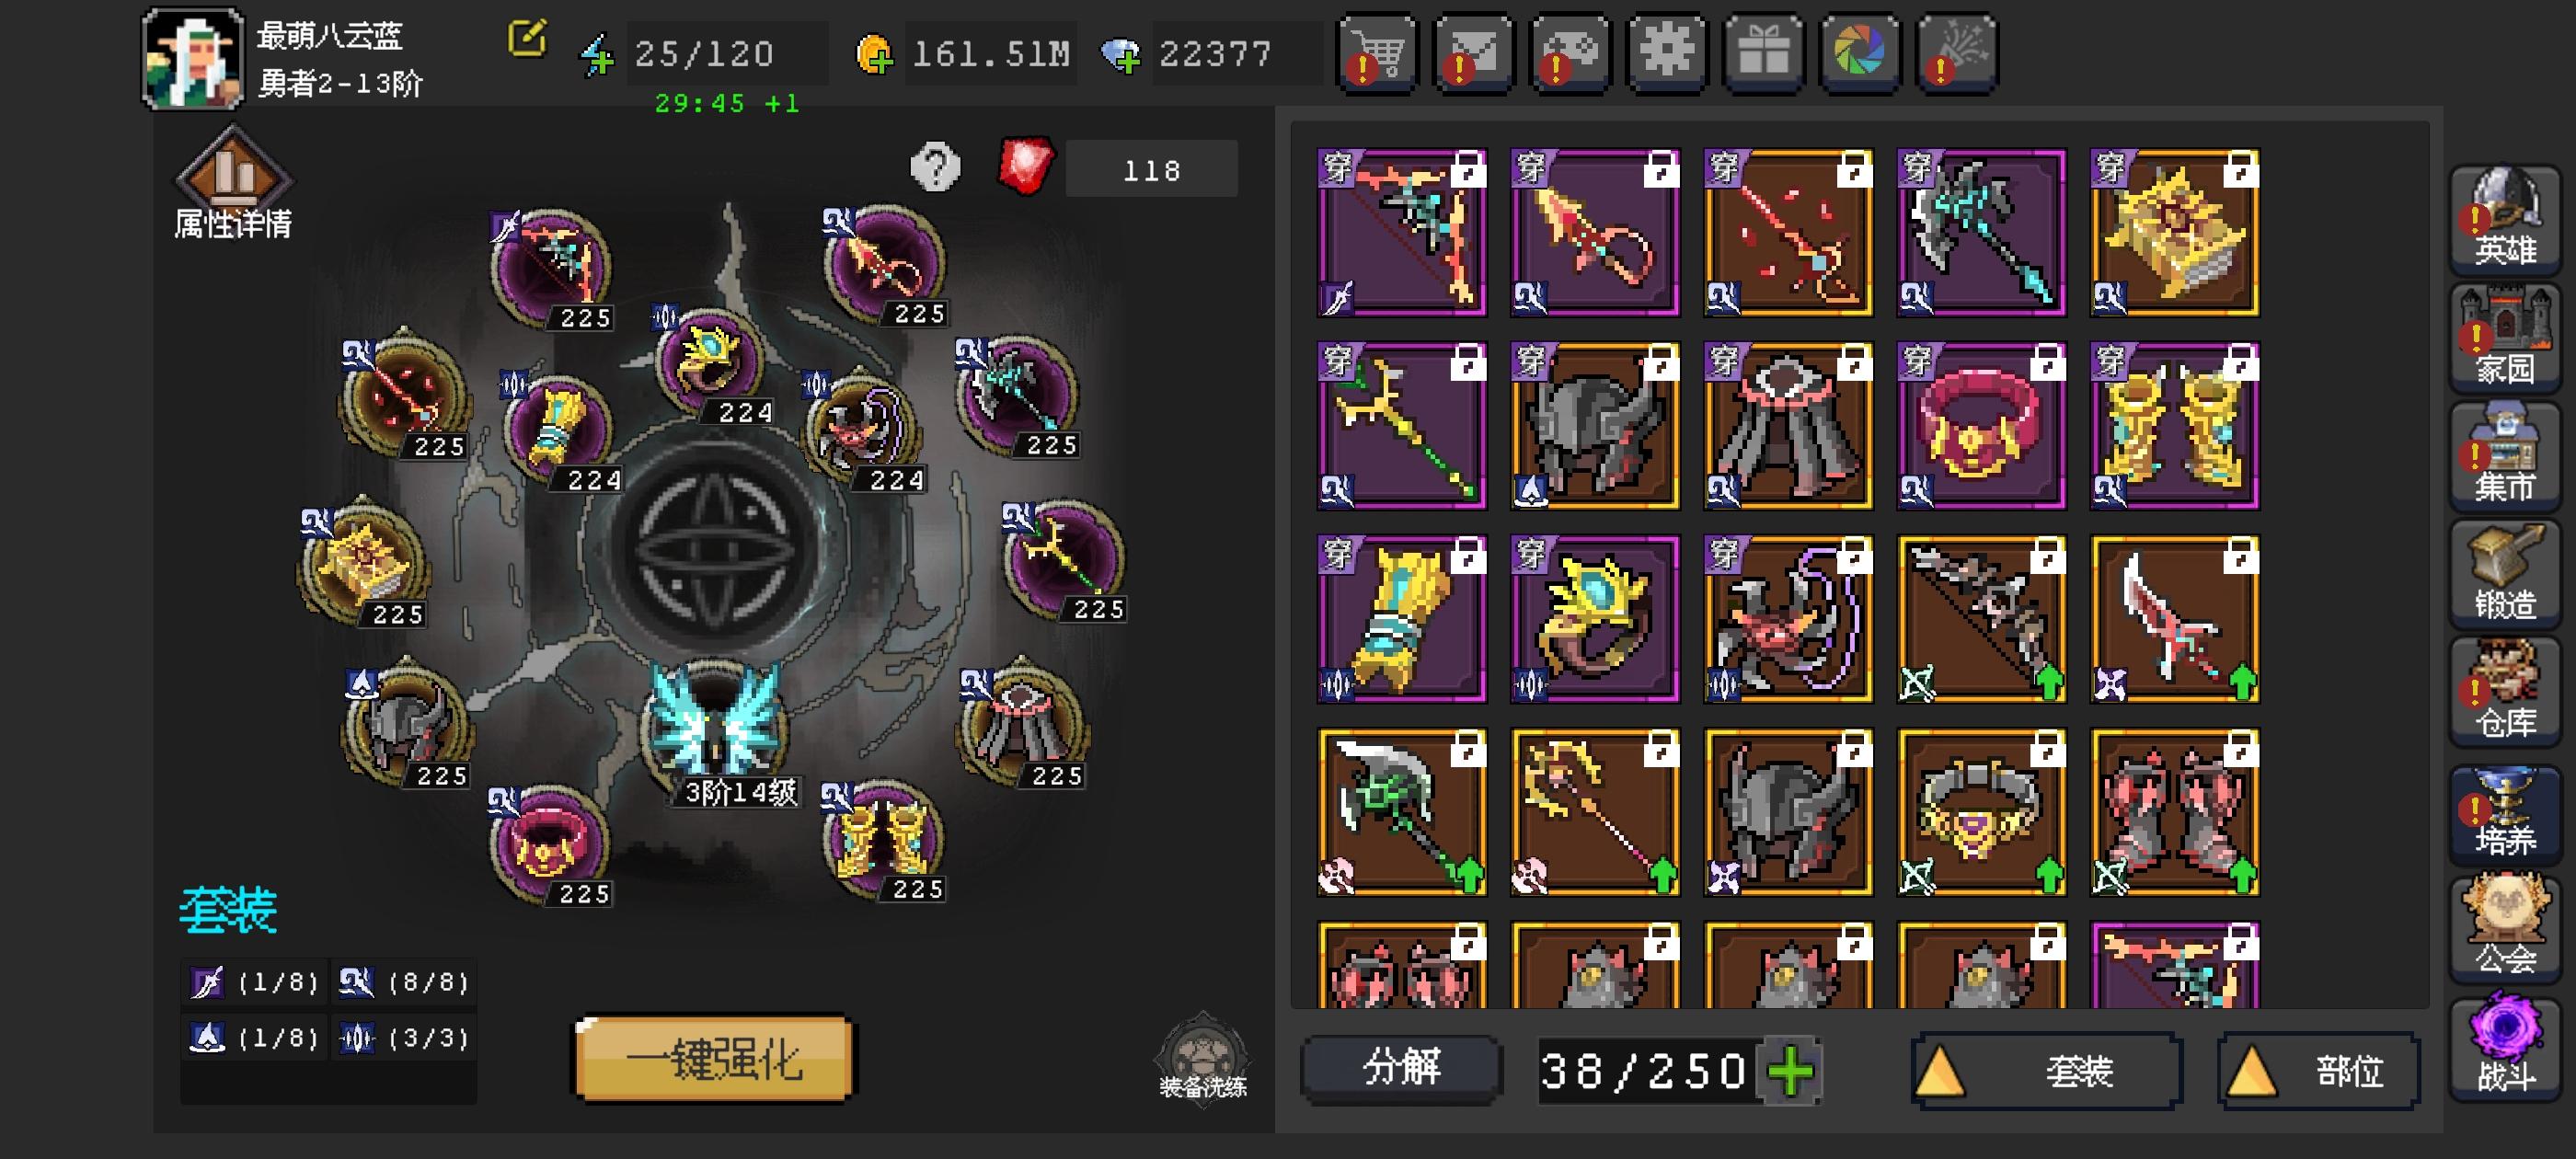
Task: Toggle lock on first equipped bow item
Action: [1467, 169]
